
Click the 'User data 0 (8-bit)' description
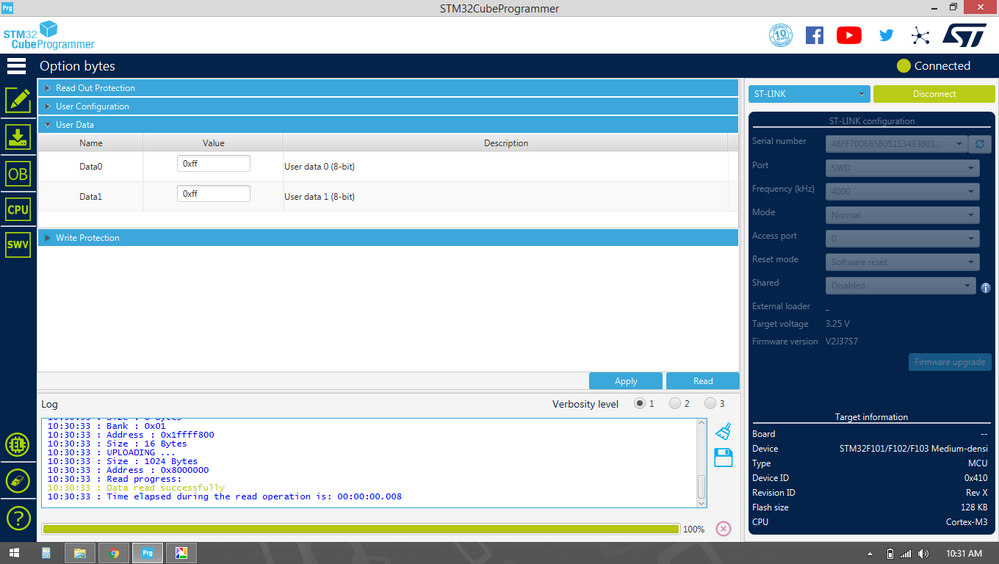(x=319, y=166)
